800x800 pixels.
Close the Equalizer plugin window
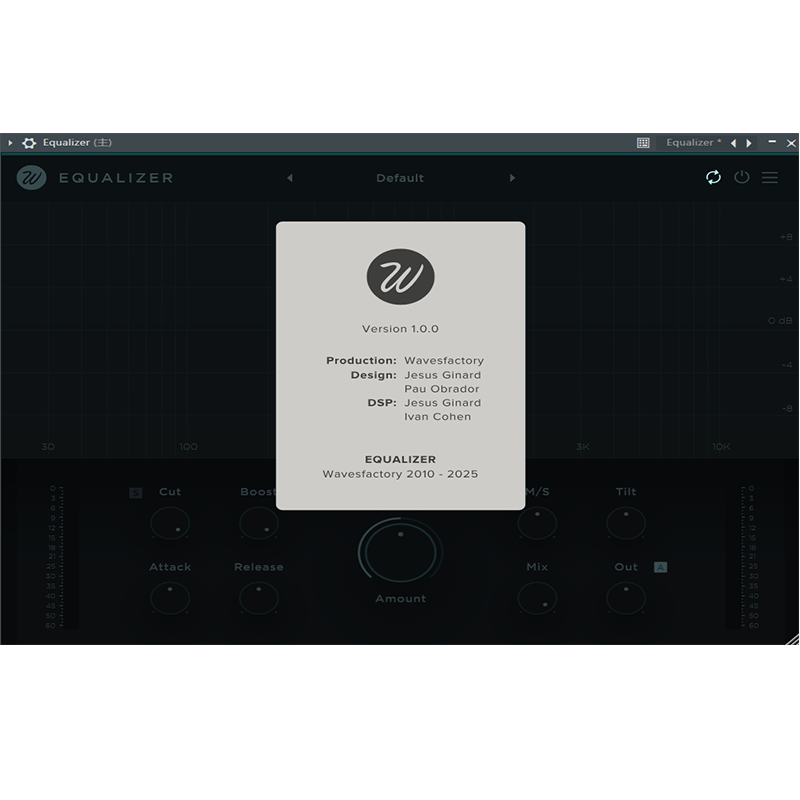(791, 143)
